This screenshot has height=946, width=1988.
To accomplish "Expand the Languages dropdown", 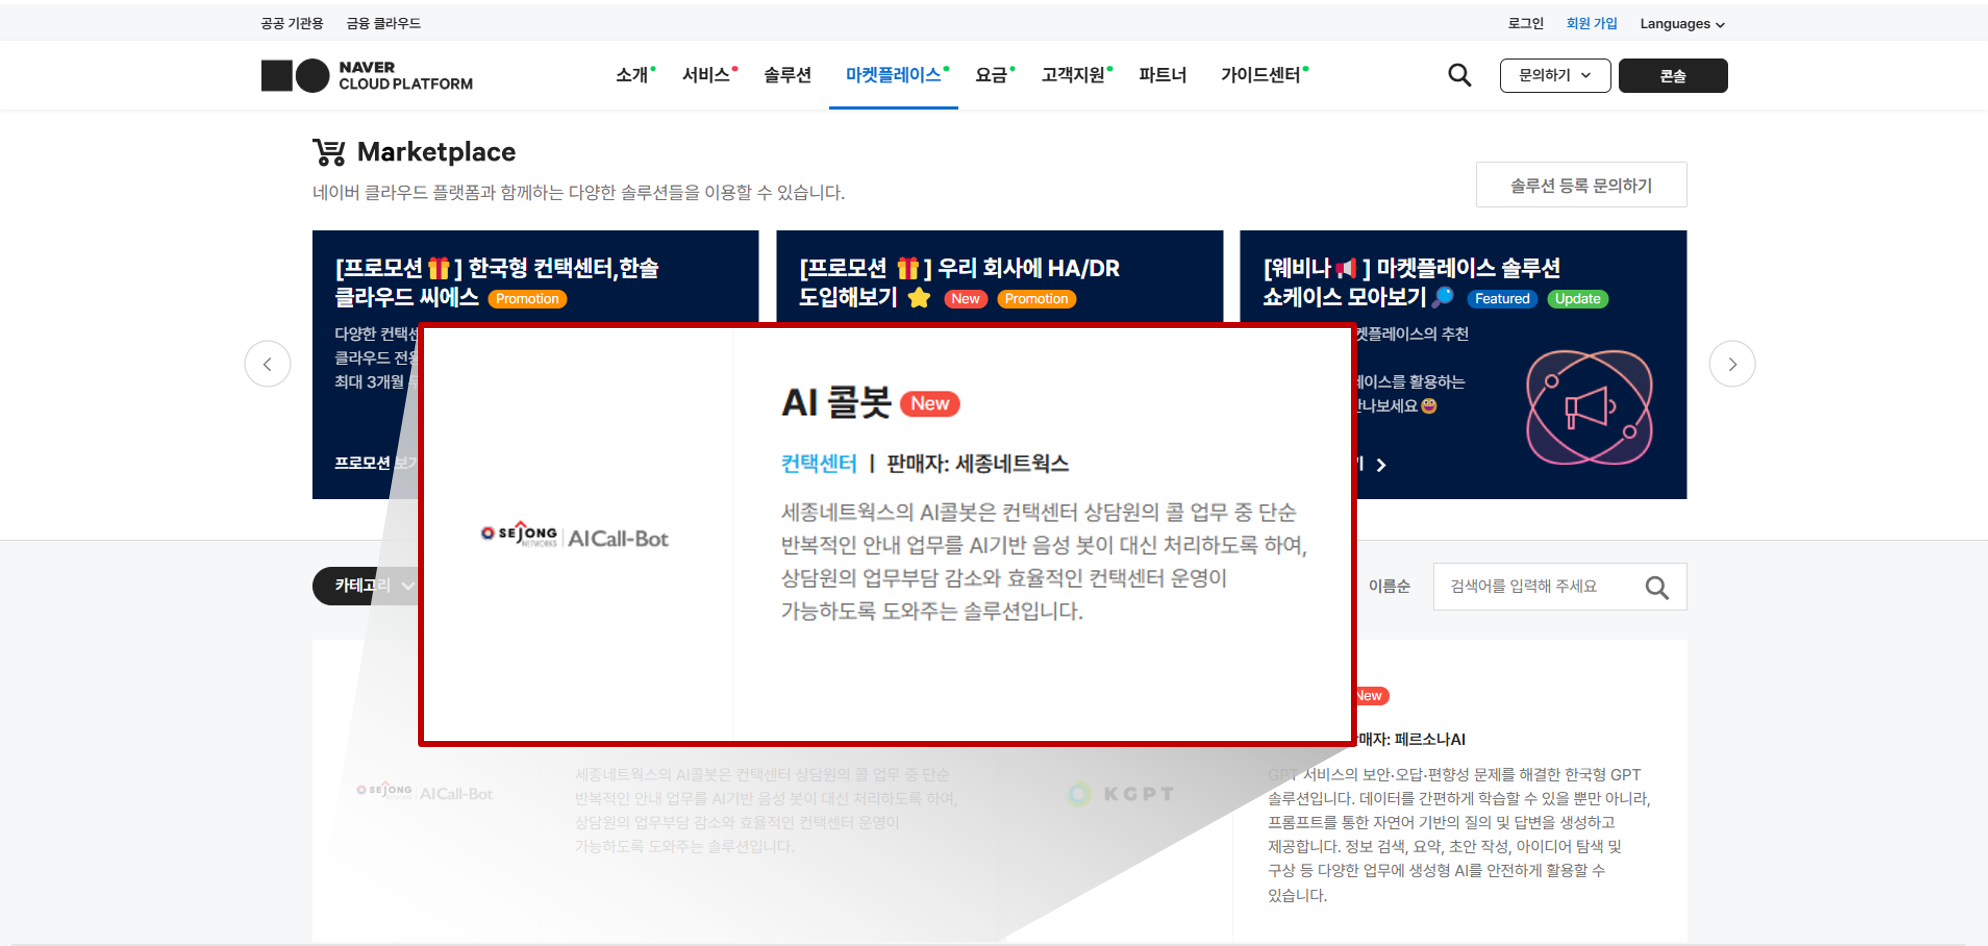I will [x=1682, y=23].
